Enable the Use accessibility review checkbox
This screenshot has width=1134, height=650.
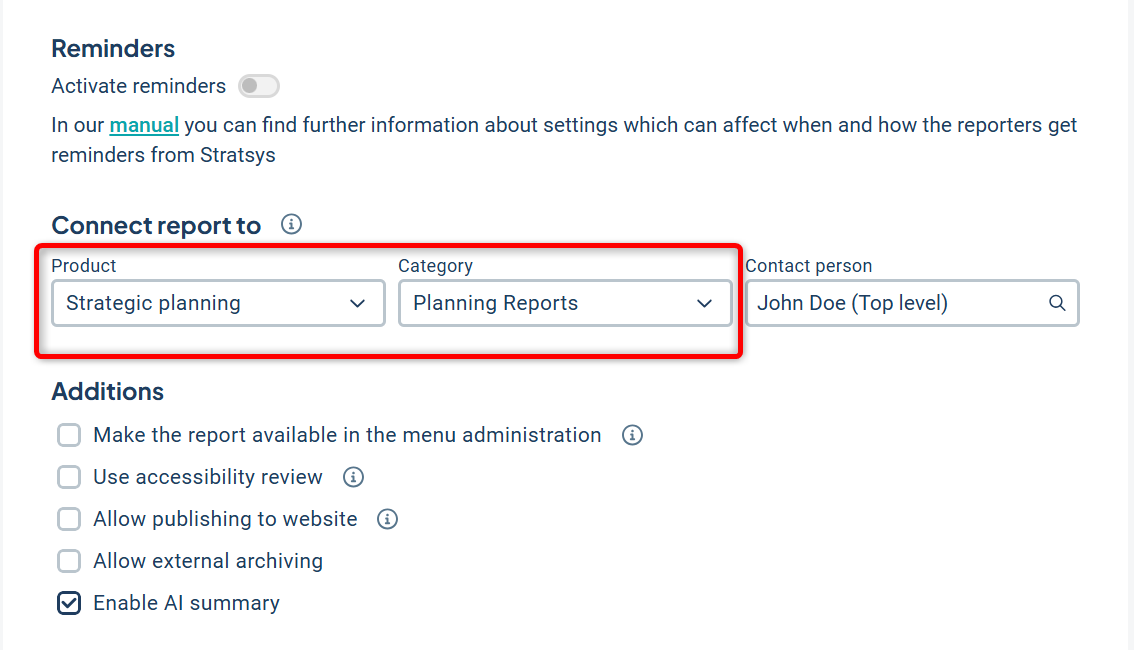[69, 477]
